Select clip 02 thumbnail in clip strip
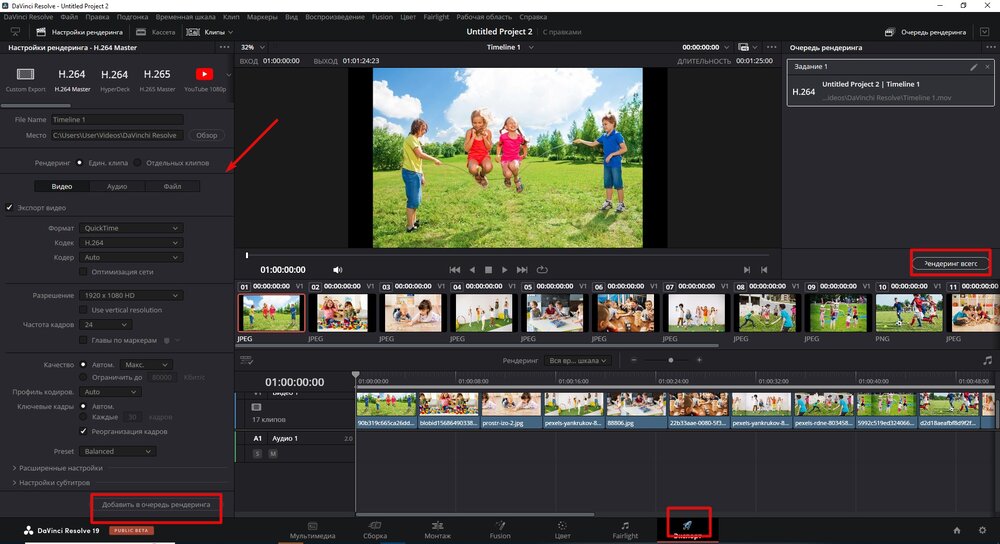Image resolution: width=1000 pixels, height=544 pixels. [342, 312]
